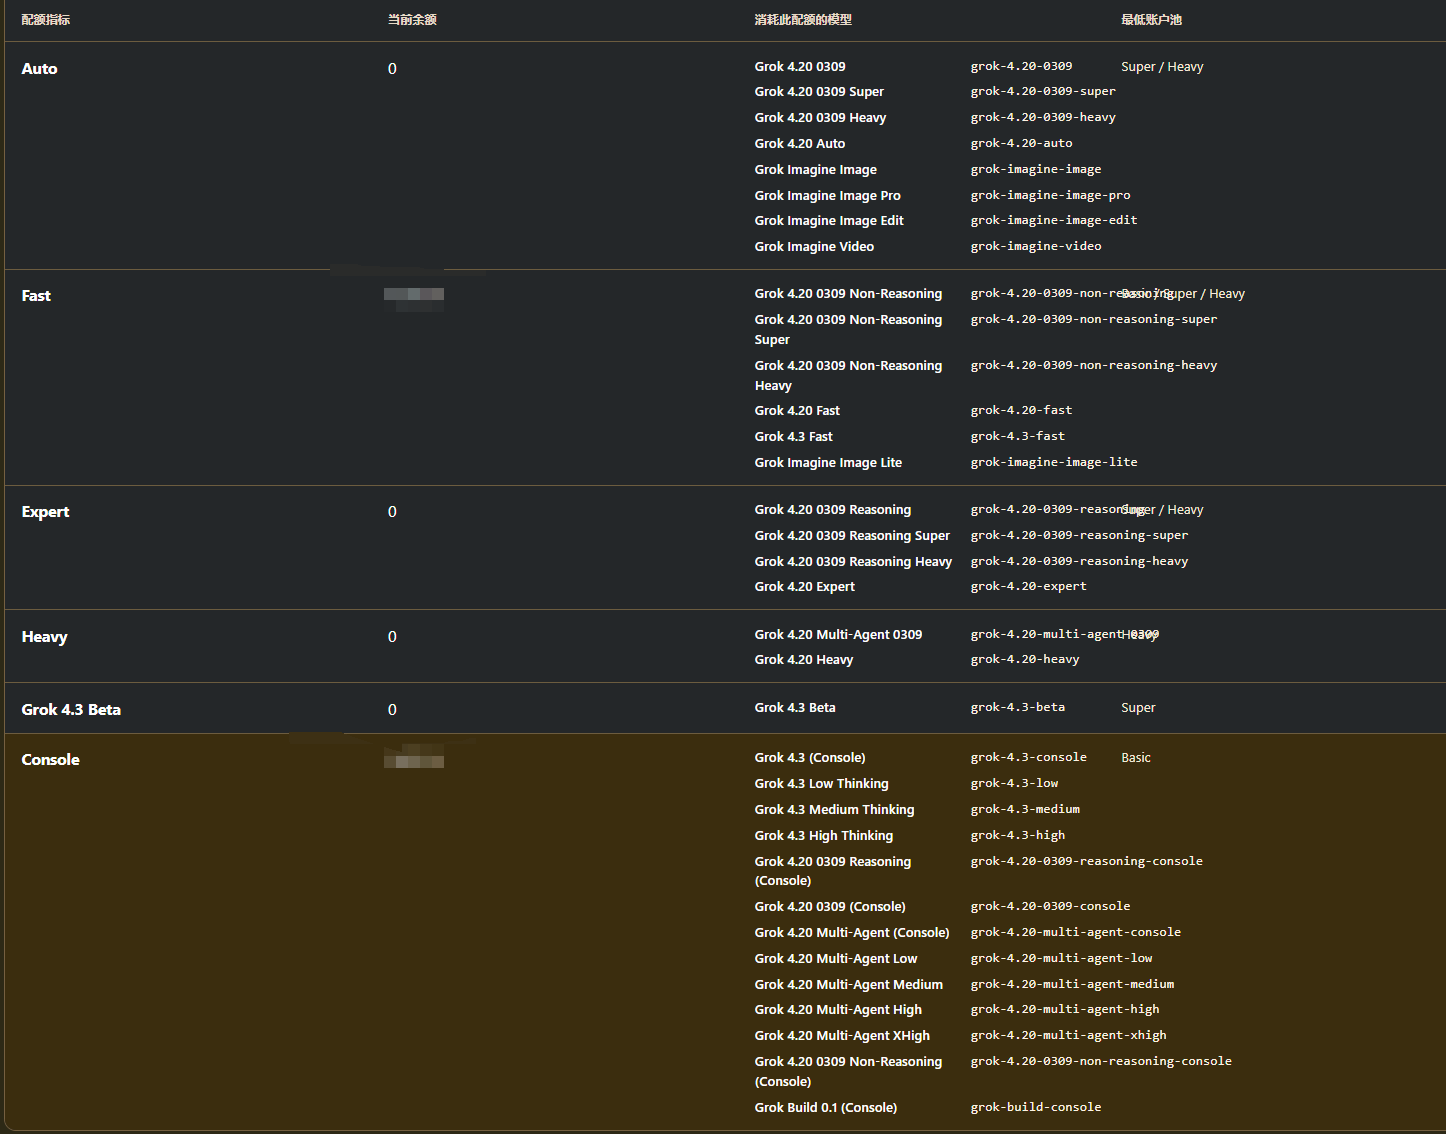Click the Super pool in Grok 4.3 Beta row
The height and width of the screenshot is (1134, 1446).
point(1138,708)
